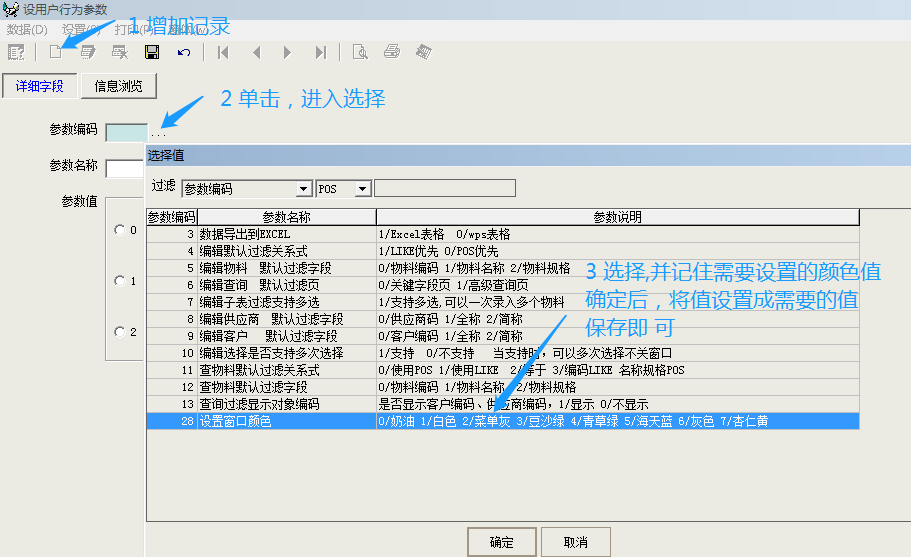Click the 确定 button
The height and width of the screenshot is (557, 911).
tap(502, 542)
